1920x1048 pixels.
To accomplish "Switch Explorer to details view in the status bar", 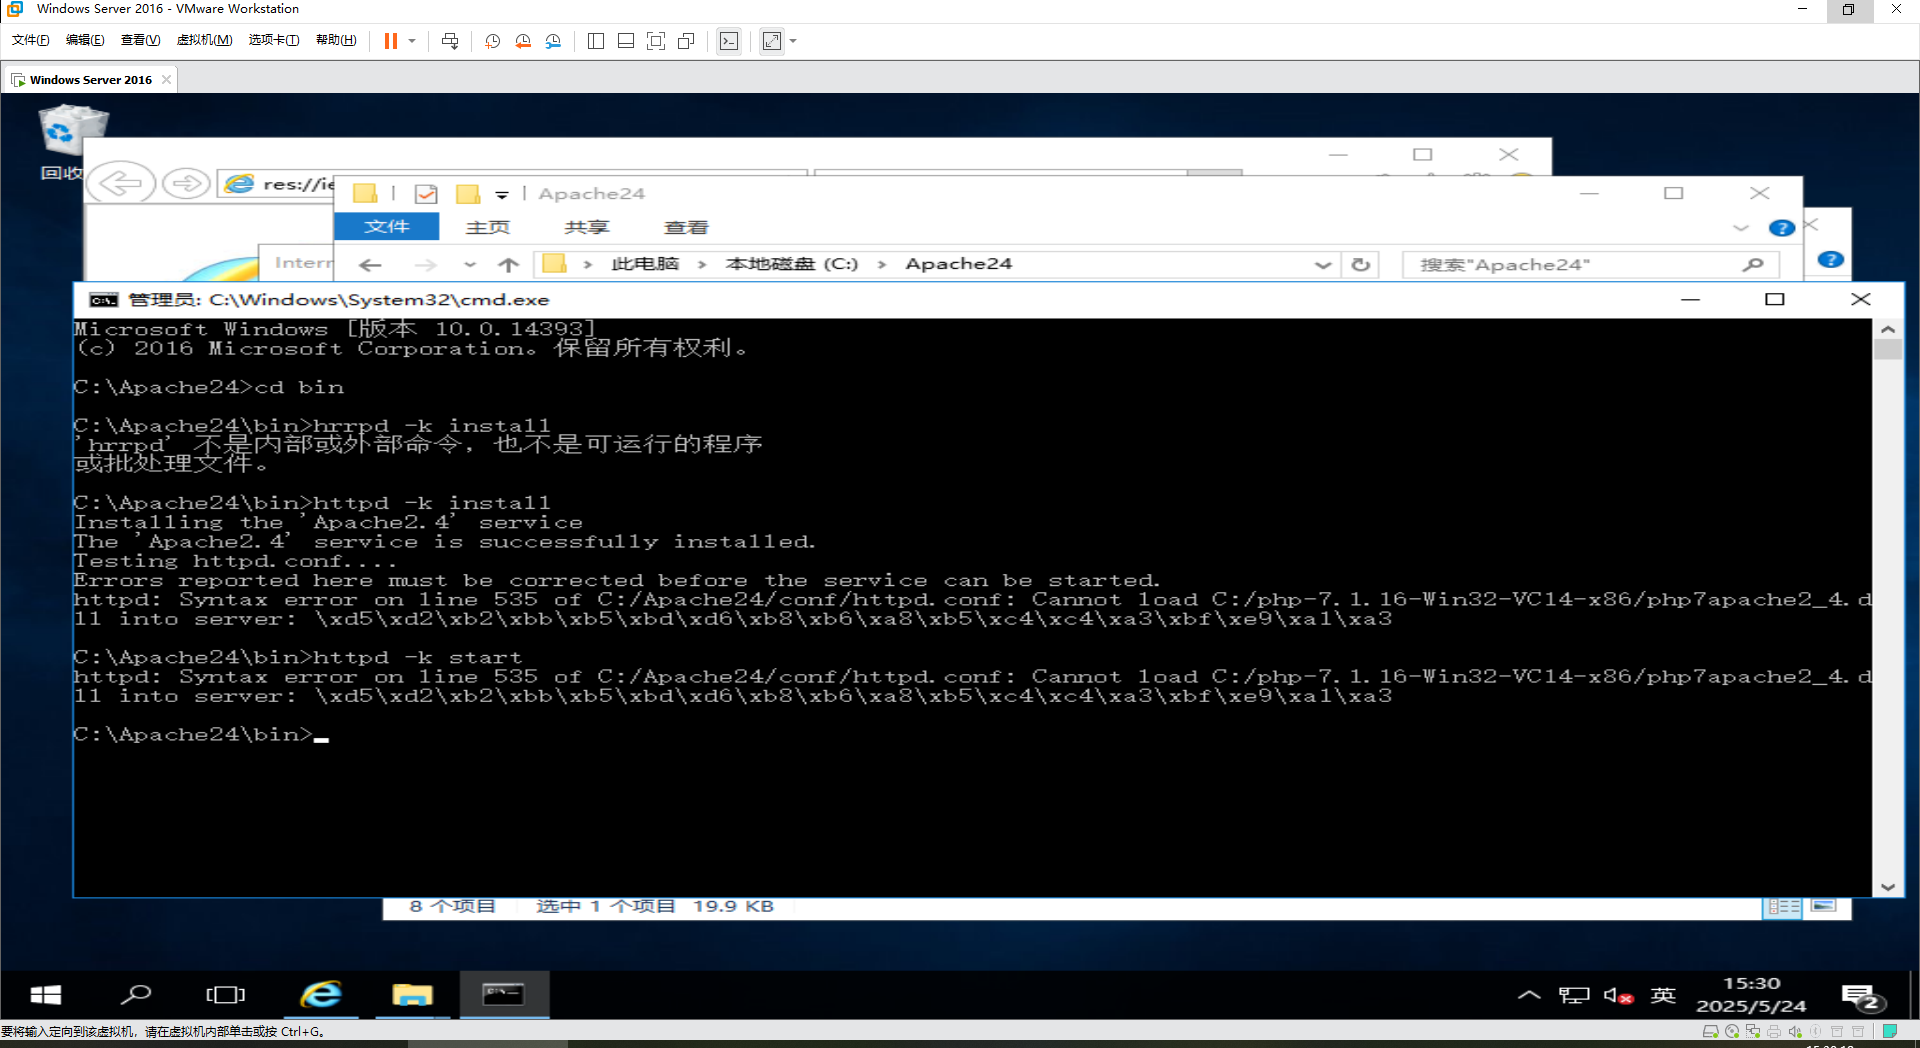I will (x=1784, y=906).
